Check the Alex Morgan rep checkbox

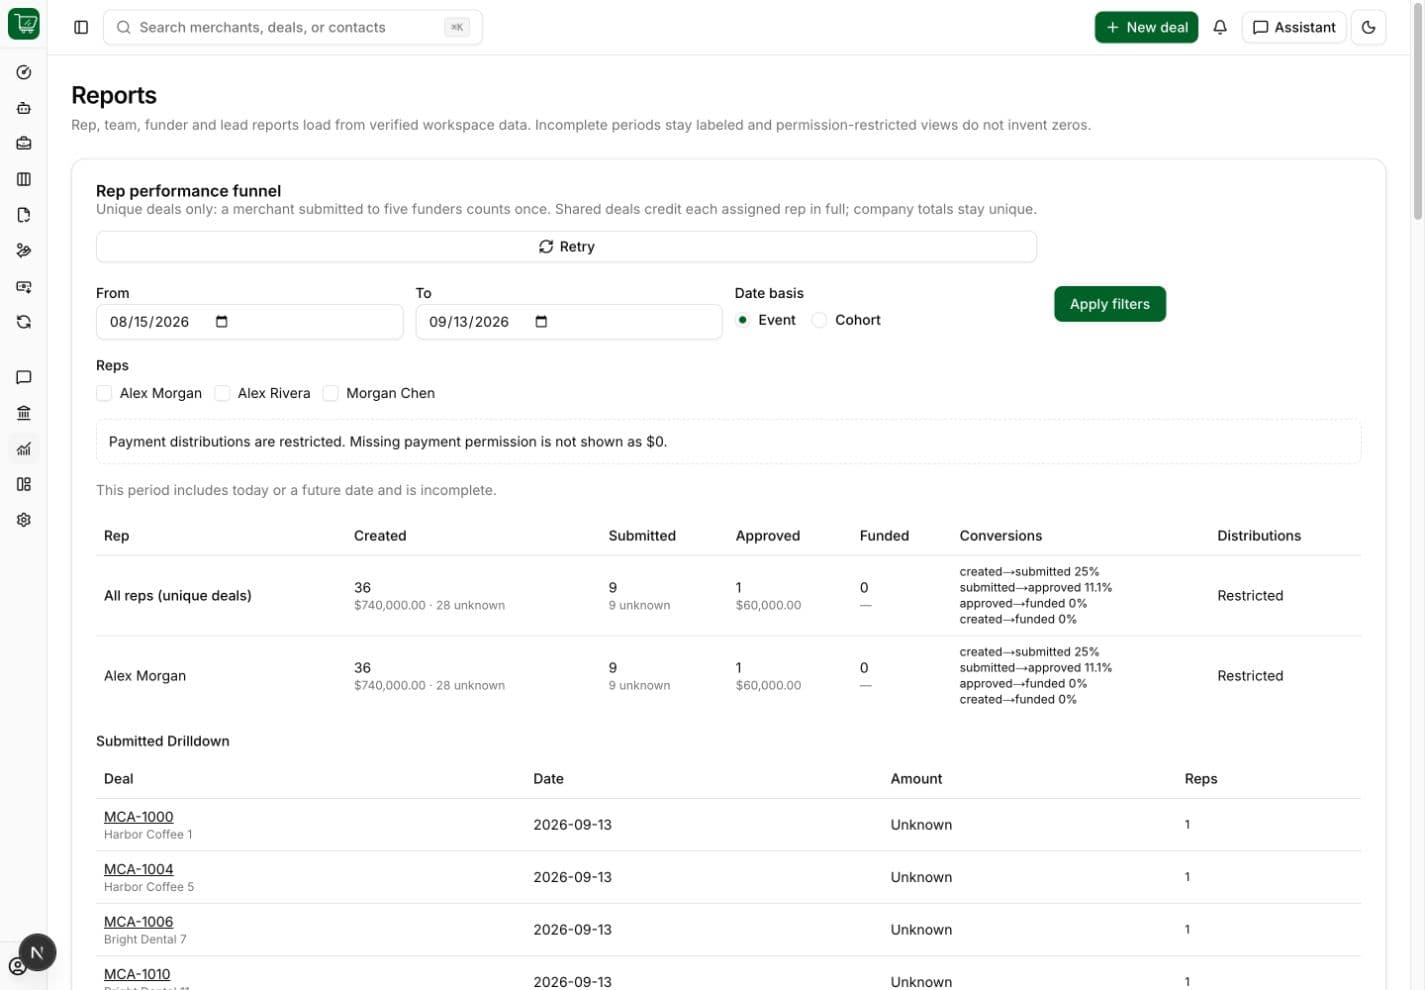(104, 393)
